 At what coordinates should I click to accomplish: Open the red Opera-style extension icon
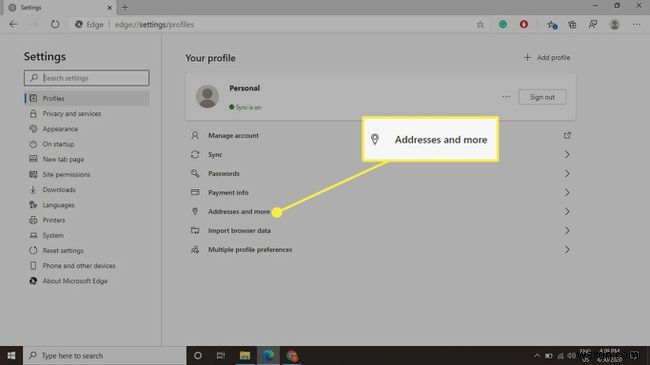click(524, 24)
